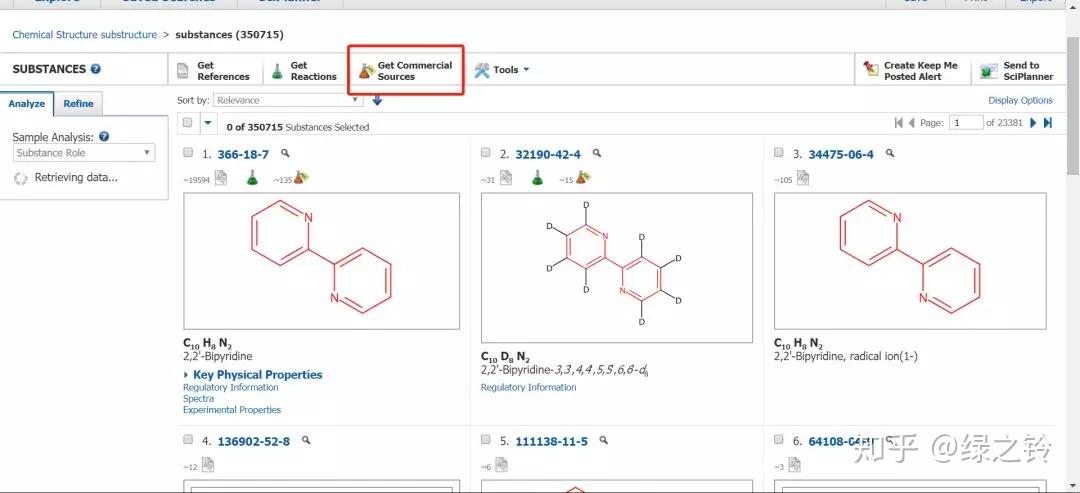Select substance 5 checkbox 111138-11-5
Viewport: 1080px width, 493px height.
coord(486,439)
